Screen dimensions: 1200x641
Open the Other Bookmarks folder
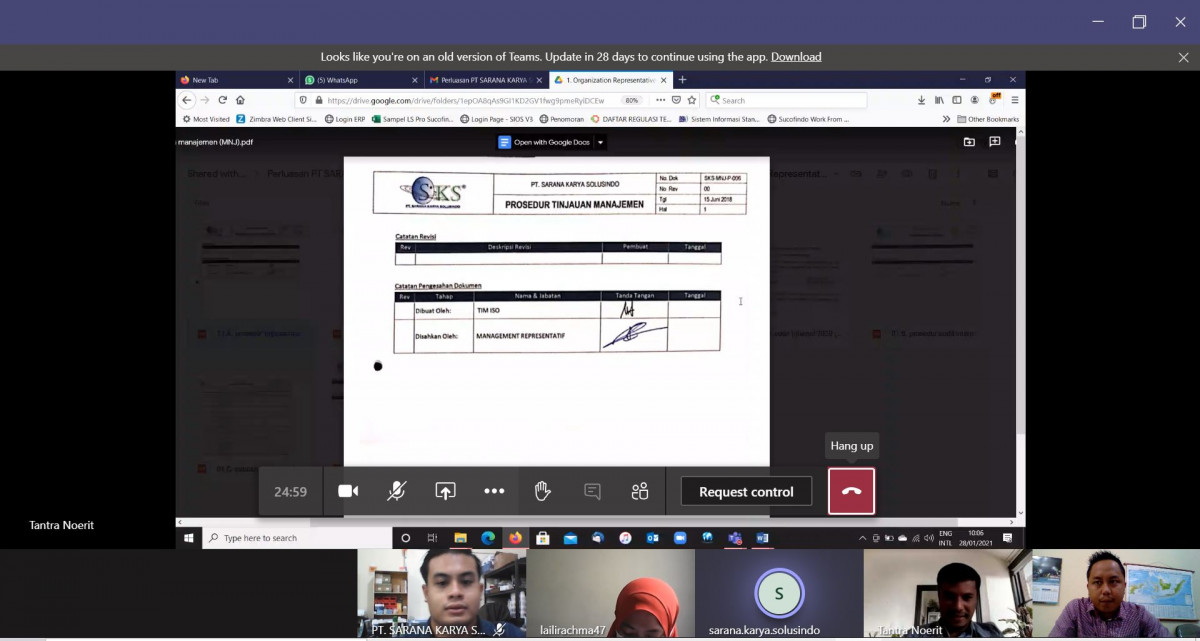988,119
